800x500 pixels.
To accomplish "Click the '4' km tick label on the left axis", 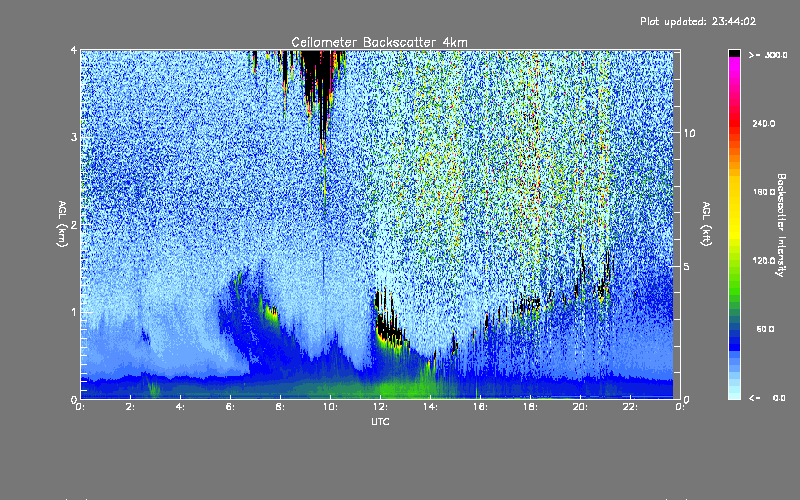I will click(x=74, y=50).
